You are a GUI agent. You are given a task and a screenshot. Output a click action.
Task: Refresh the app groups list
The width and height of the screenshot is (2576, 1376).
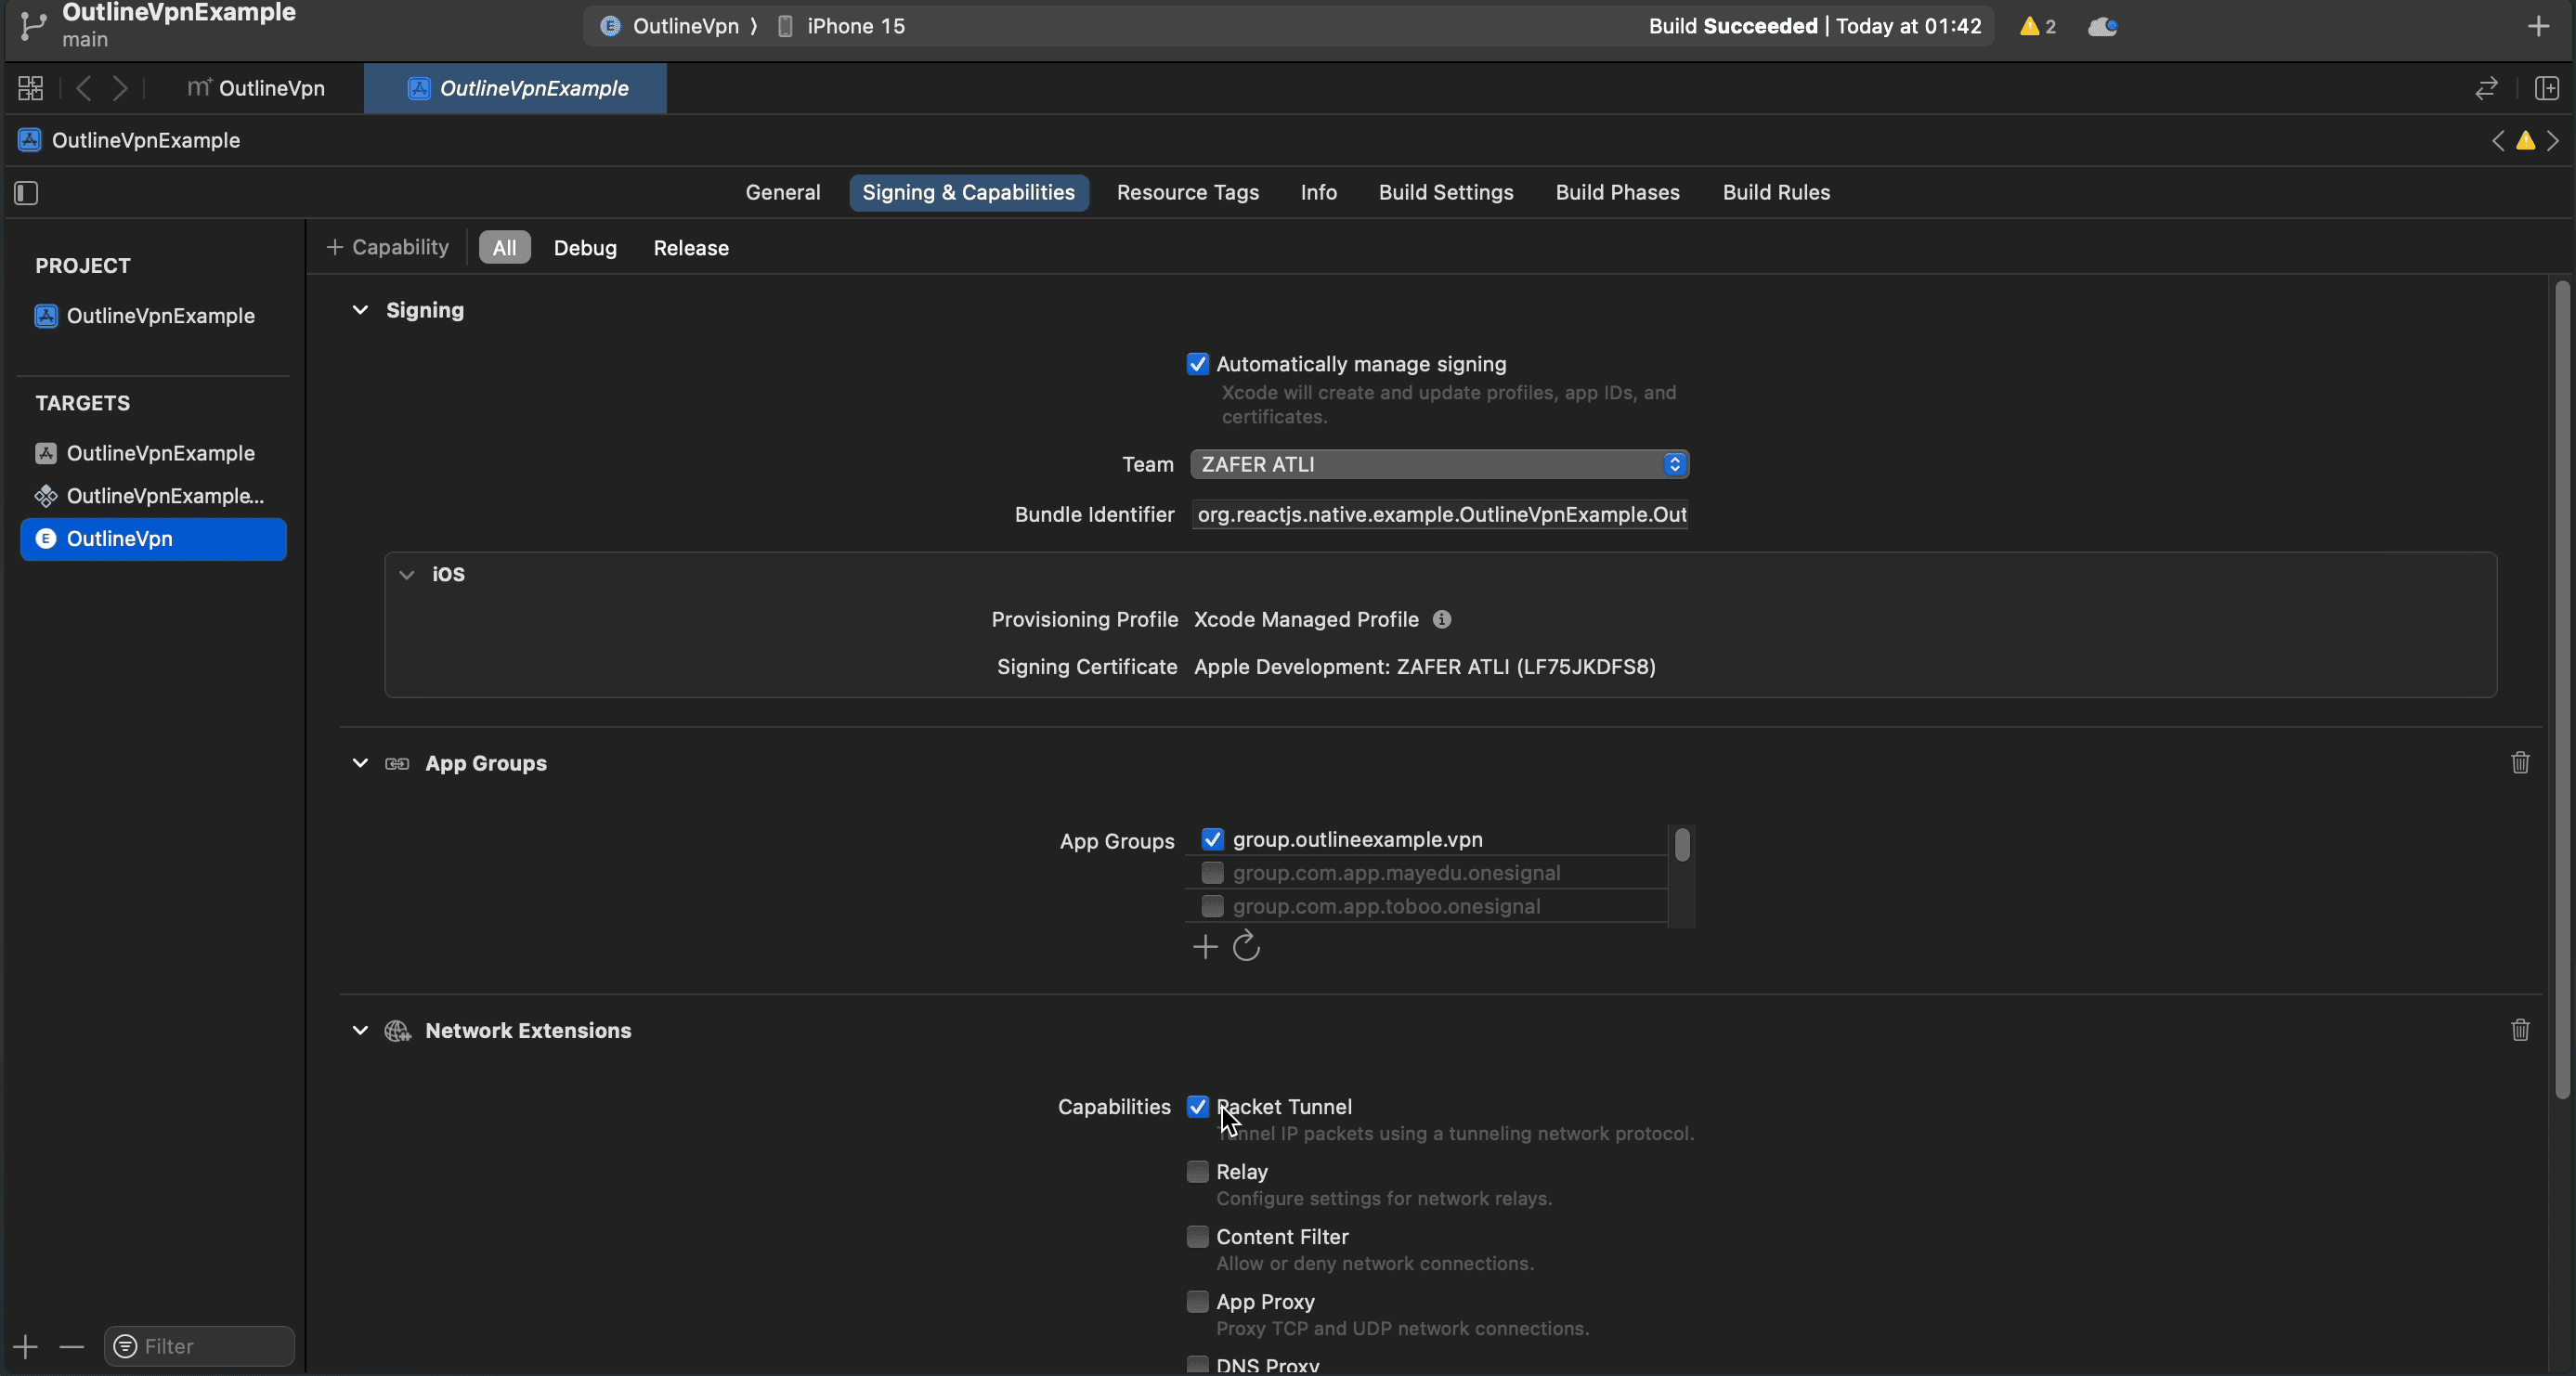(x=1246, y=946)
